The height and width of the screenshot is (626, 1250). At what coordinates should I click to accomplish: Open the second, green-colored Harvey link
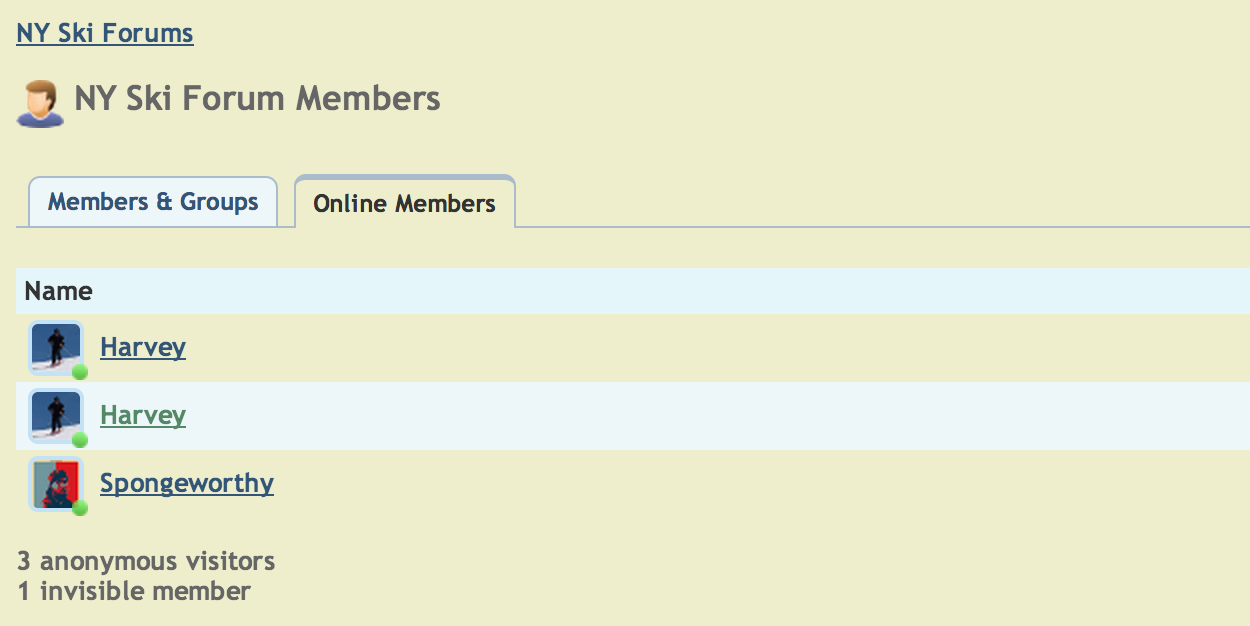tap(143, 415)
